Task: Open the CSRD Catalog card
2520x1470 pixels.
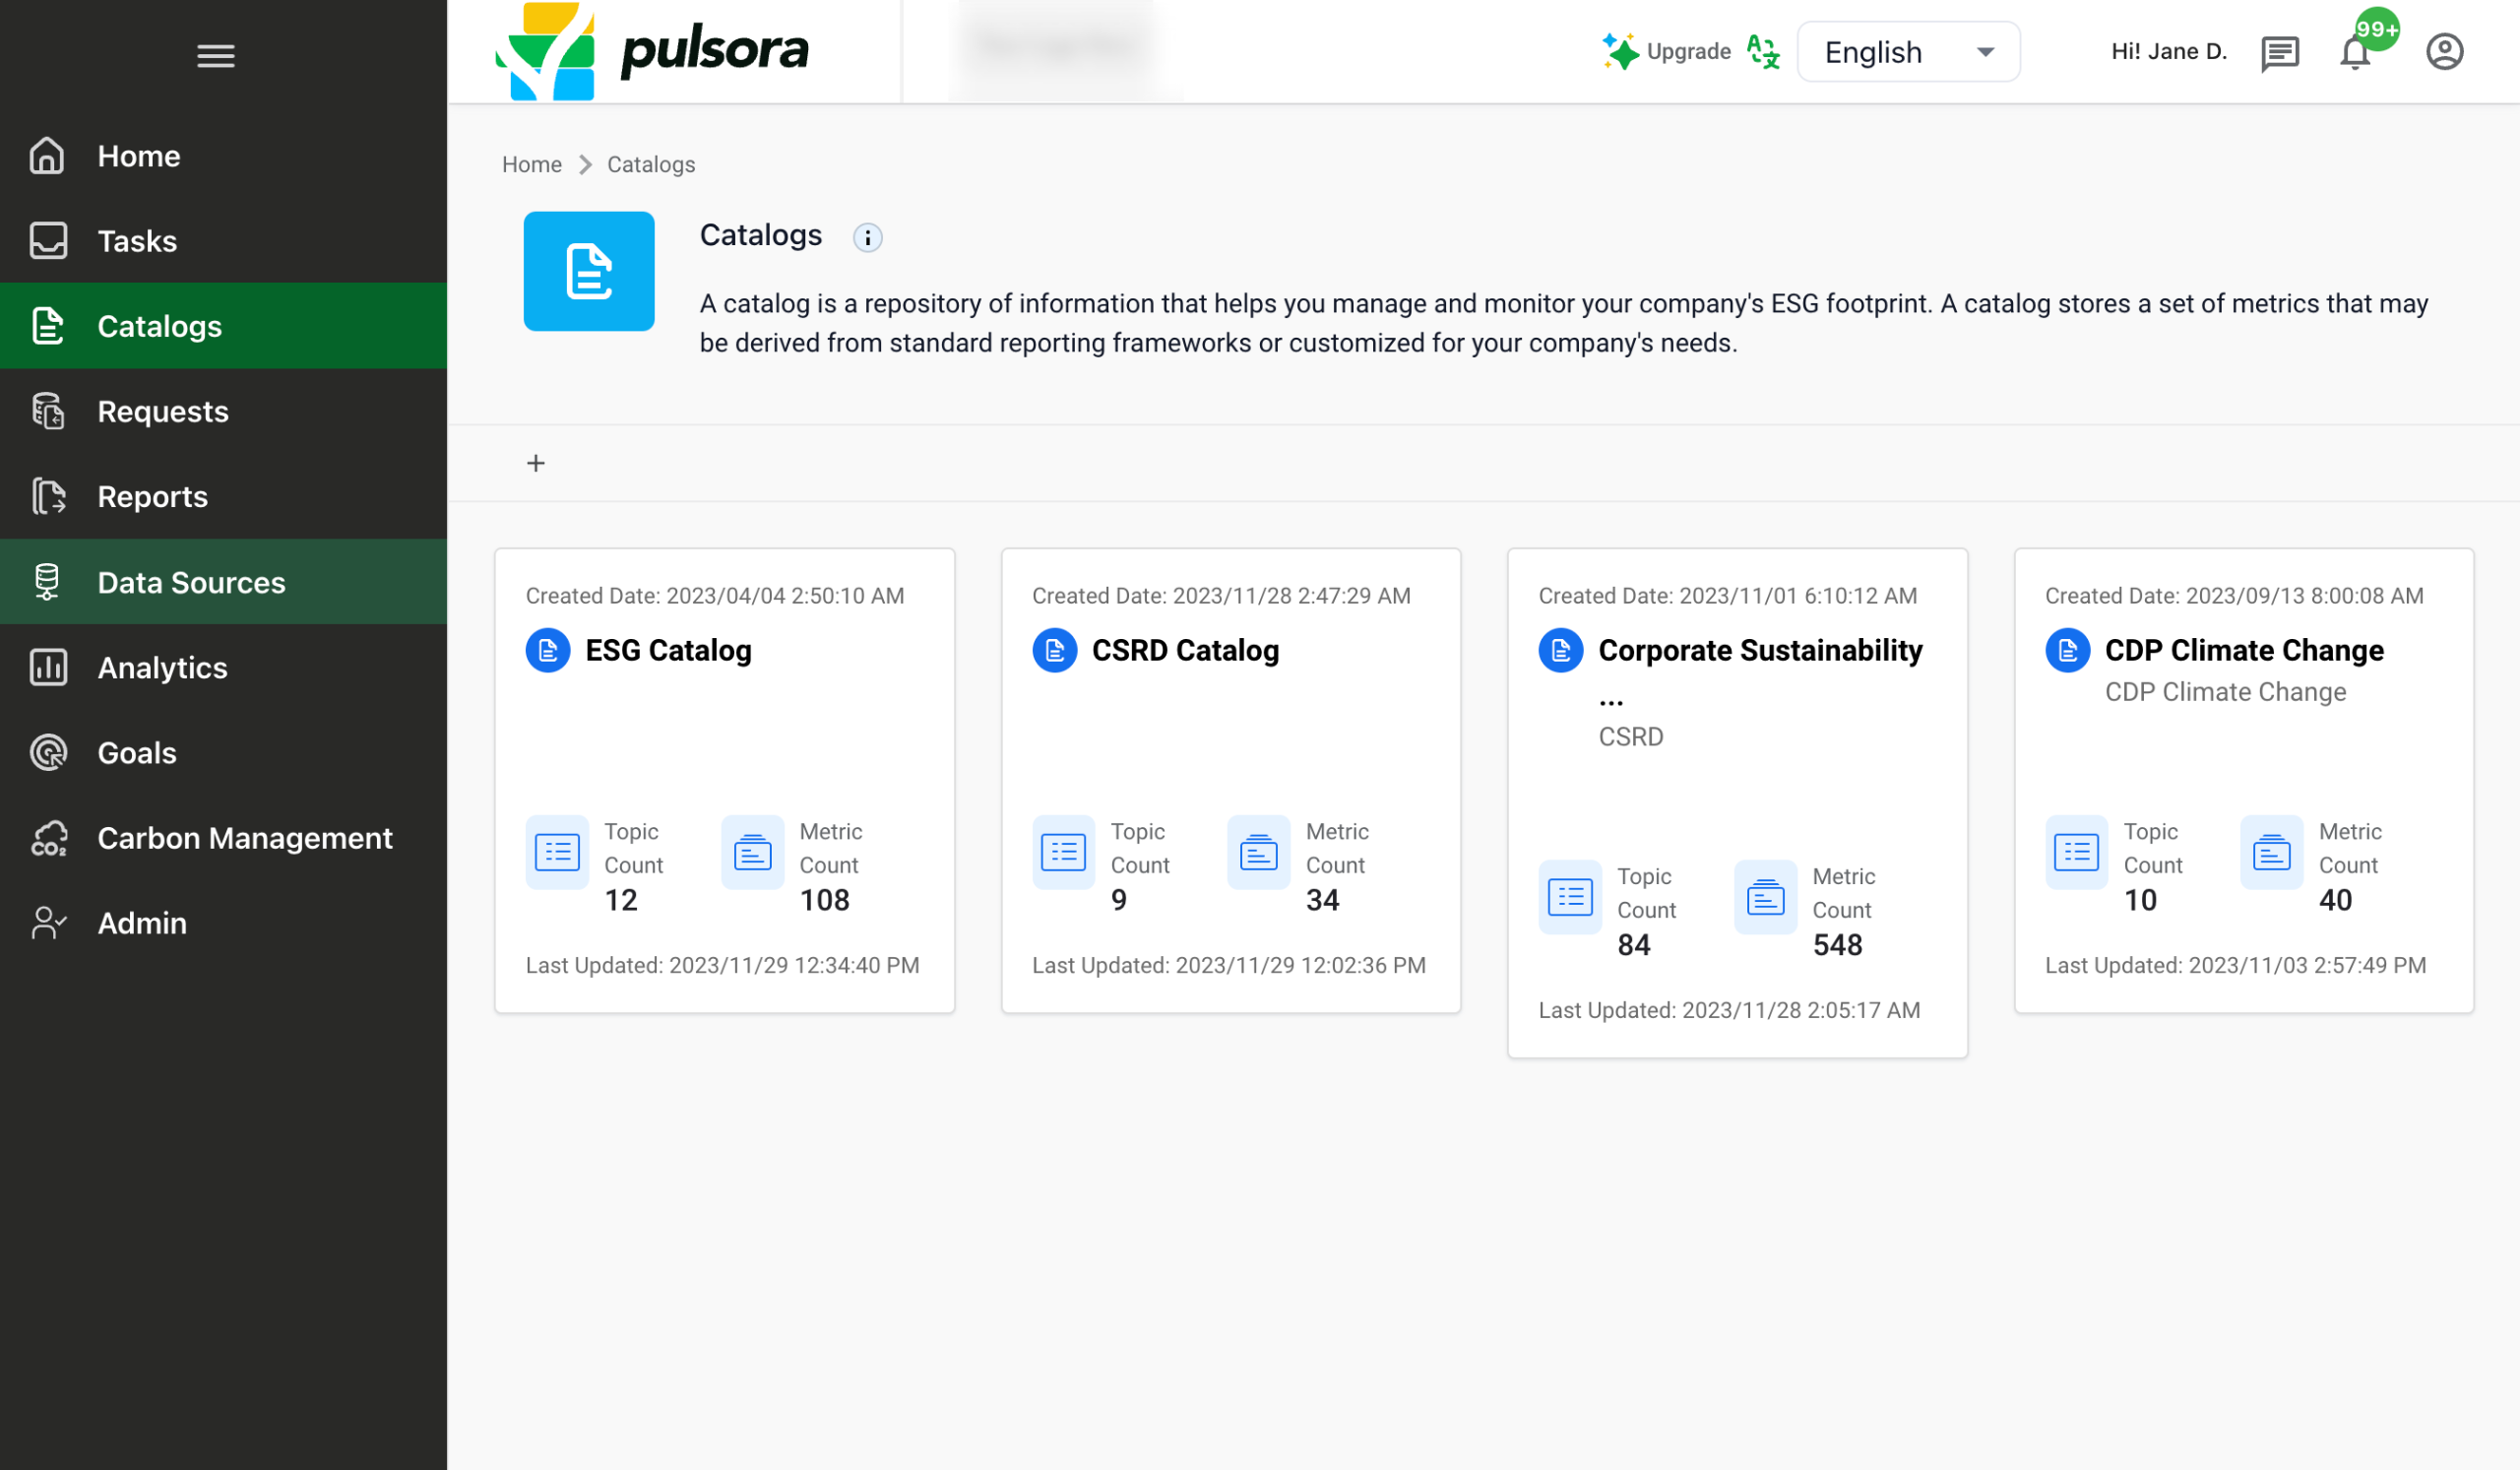Action: click(1185, 651)
